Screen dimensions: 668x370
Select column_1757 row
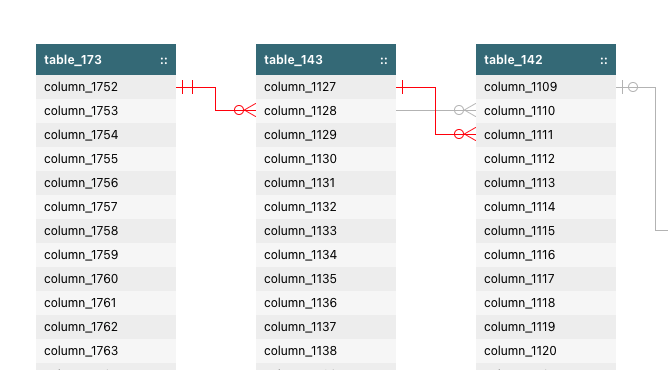tap(106, 207)
